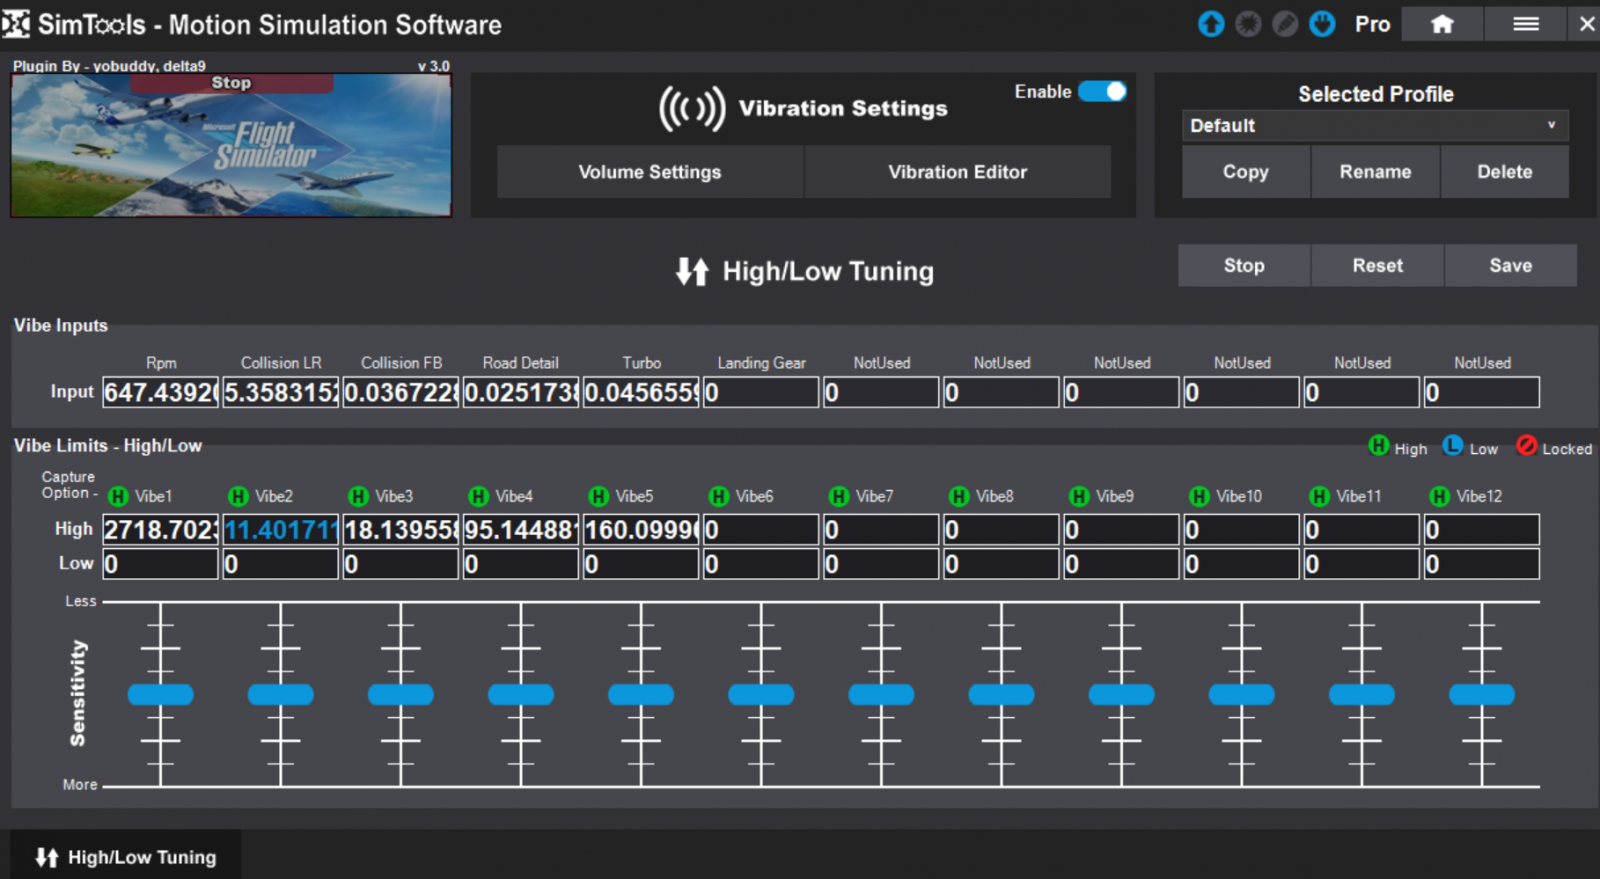Viewport: 1600px width, 879px height.
Task: Click the Vibe6 green H capture icon
Action: pos(719,497)
